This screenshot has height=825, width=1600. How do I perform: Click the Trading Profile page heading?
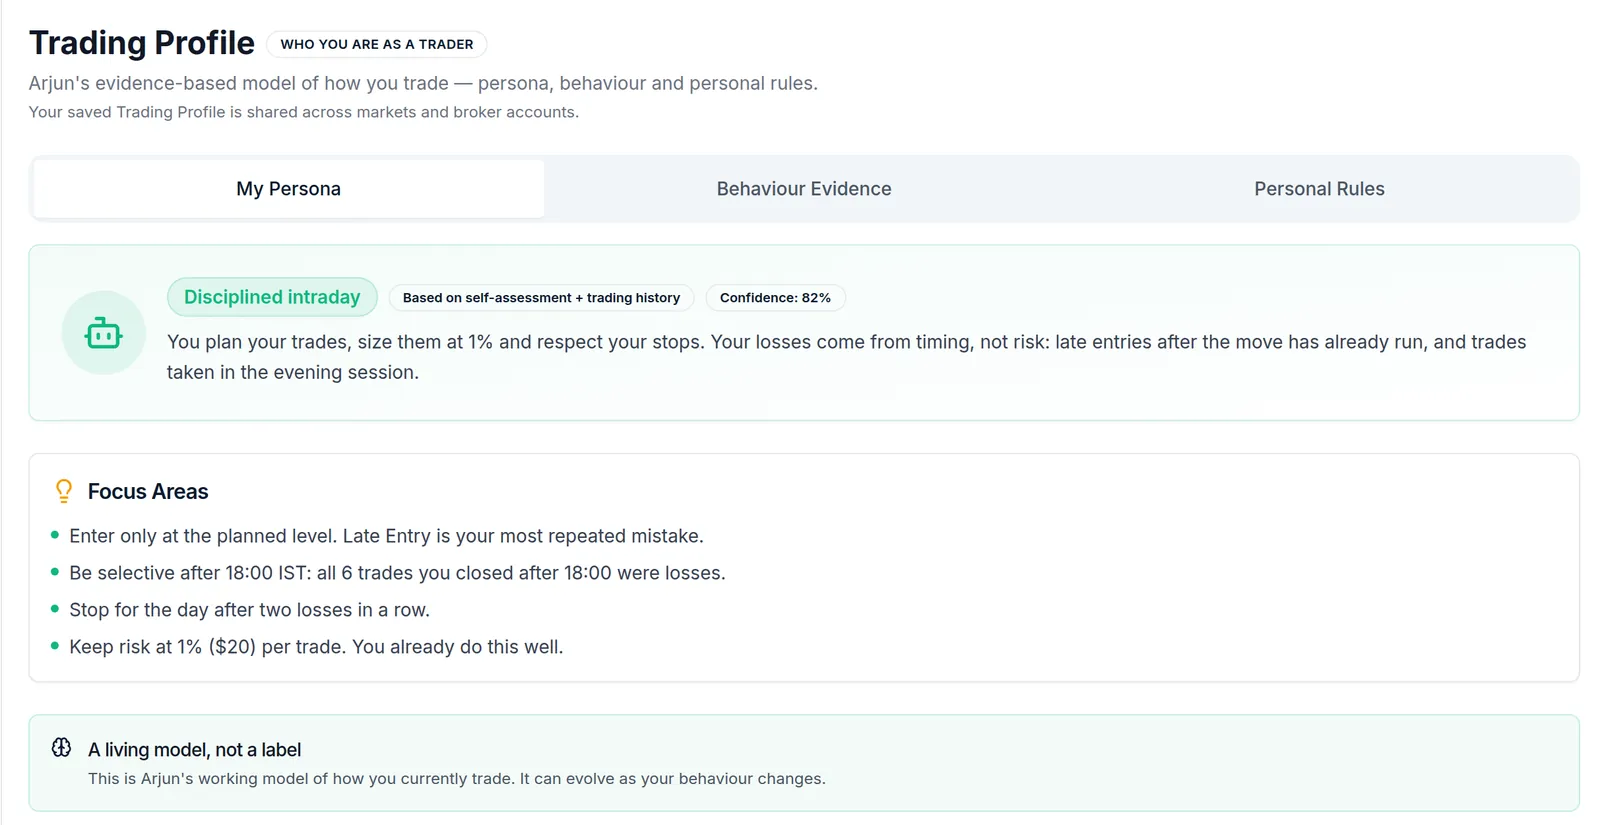(x=142, y=43)
